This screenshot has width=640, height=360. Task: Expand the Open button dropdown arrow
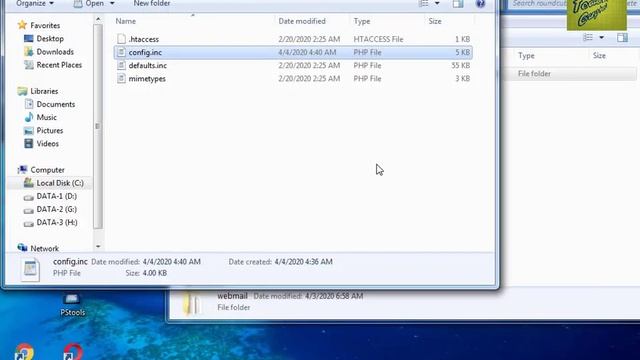112,4
